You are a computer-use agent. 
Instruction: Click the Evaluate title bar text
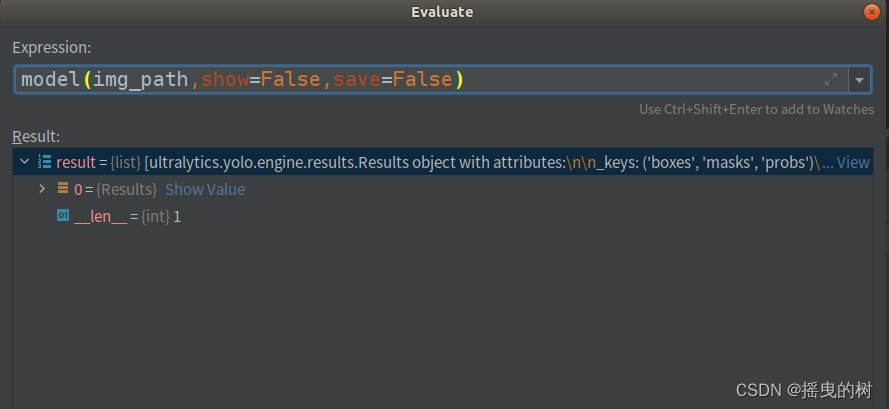(x=442, y=12)
